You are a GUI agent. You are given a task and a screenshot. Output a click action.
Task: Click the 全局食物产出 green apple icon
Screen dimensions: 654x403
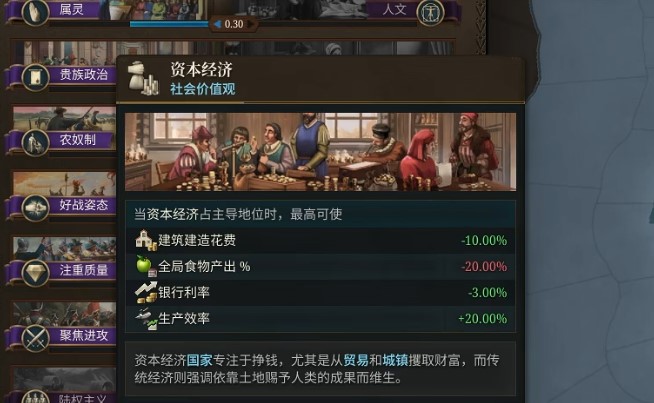pos(146,266)
